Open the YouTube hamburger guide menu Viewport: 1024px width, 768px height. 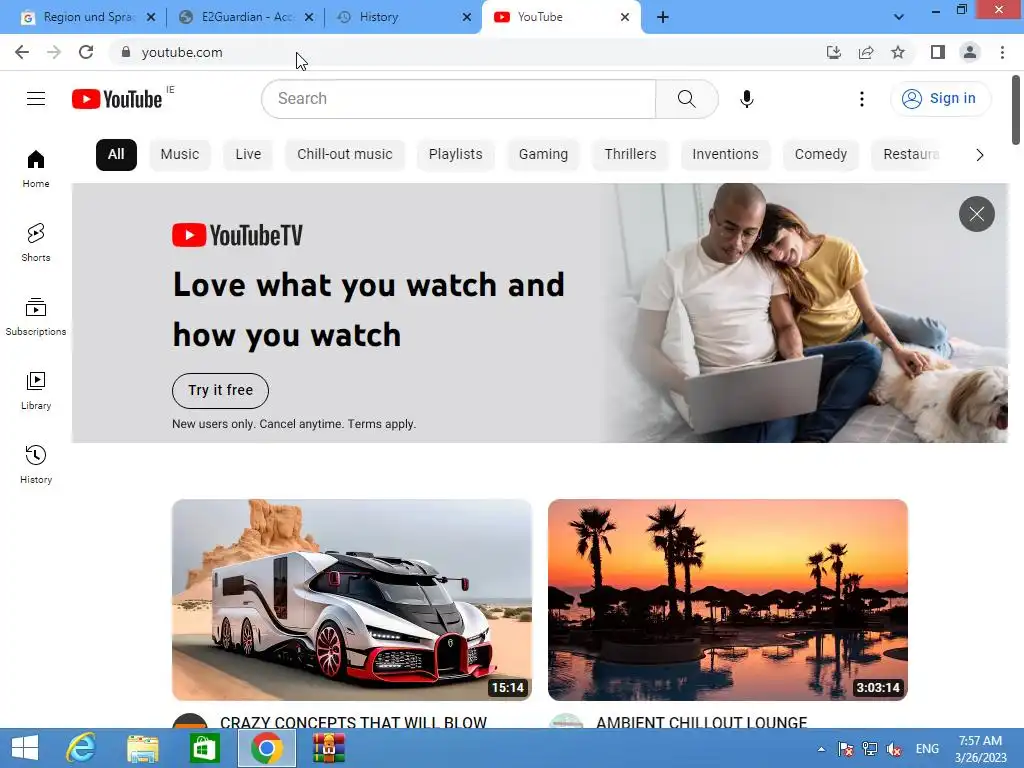coord(36,99)
